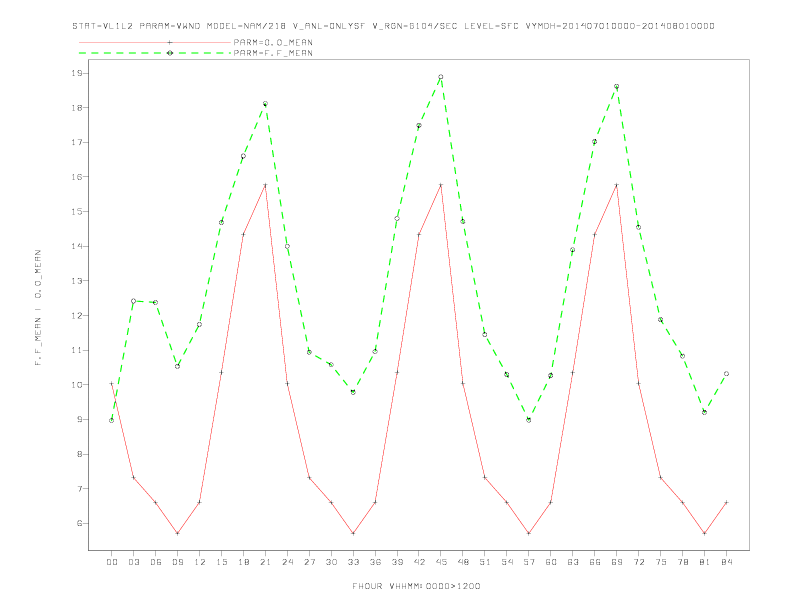Click the x-axis tick label 60
792x612 pixels.
coord(551,562)
